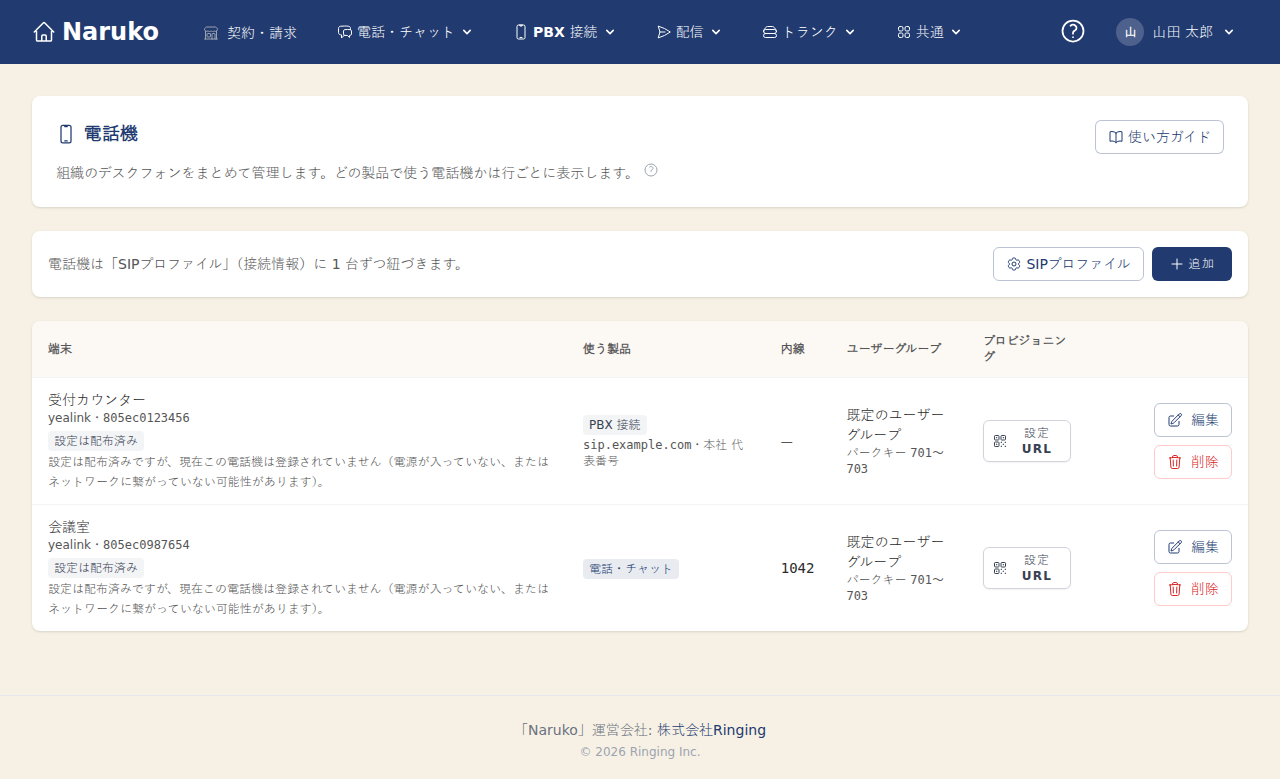
Task: Click the info icon beside the description
Action: (x=651, y=170)
